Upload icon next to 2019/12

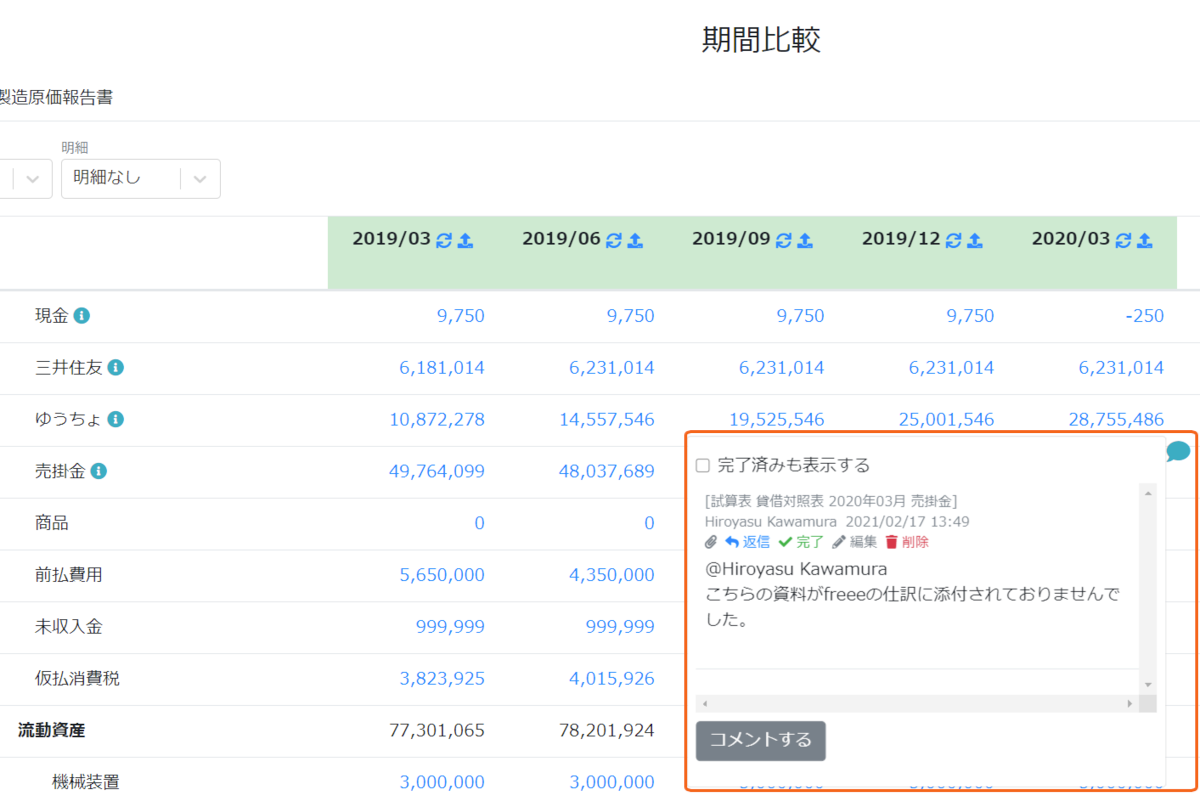[x=976, y=240]
